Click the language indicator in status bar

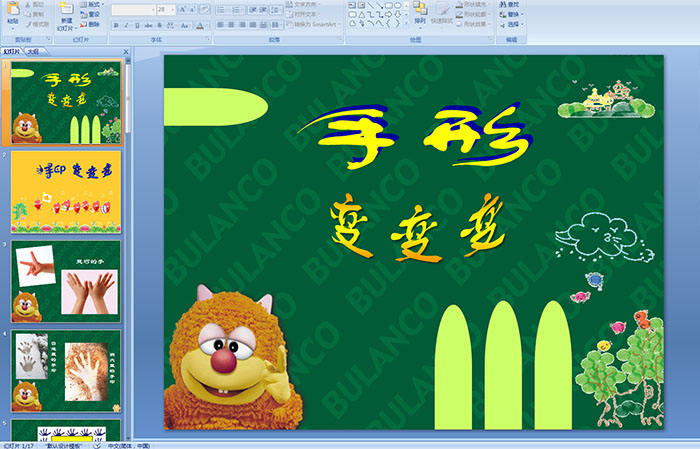coord(129,445)
